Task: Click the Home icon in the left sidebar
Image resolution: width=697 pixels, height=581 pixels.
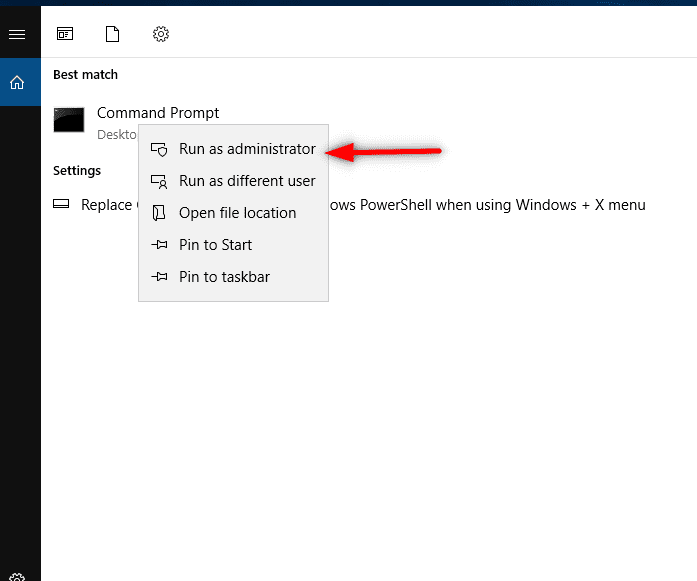Action: [x=16, y=83]
